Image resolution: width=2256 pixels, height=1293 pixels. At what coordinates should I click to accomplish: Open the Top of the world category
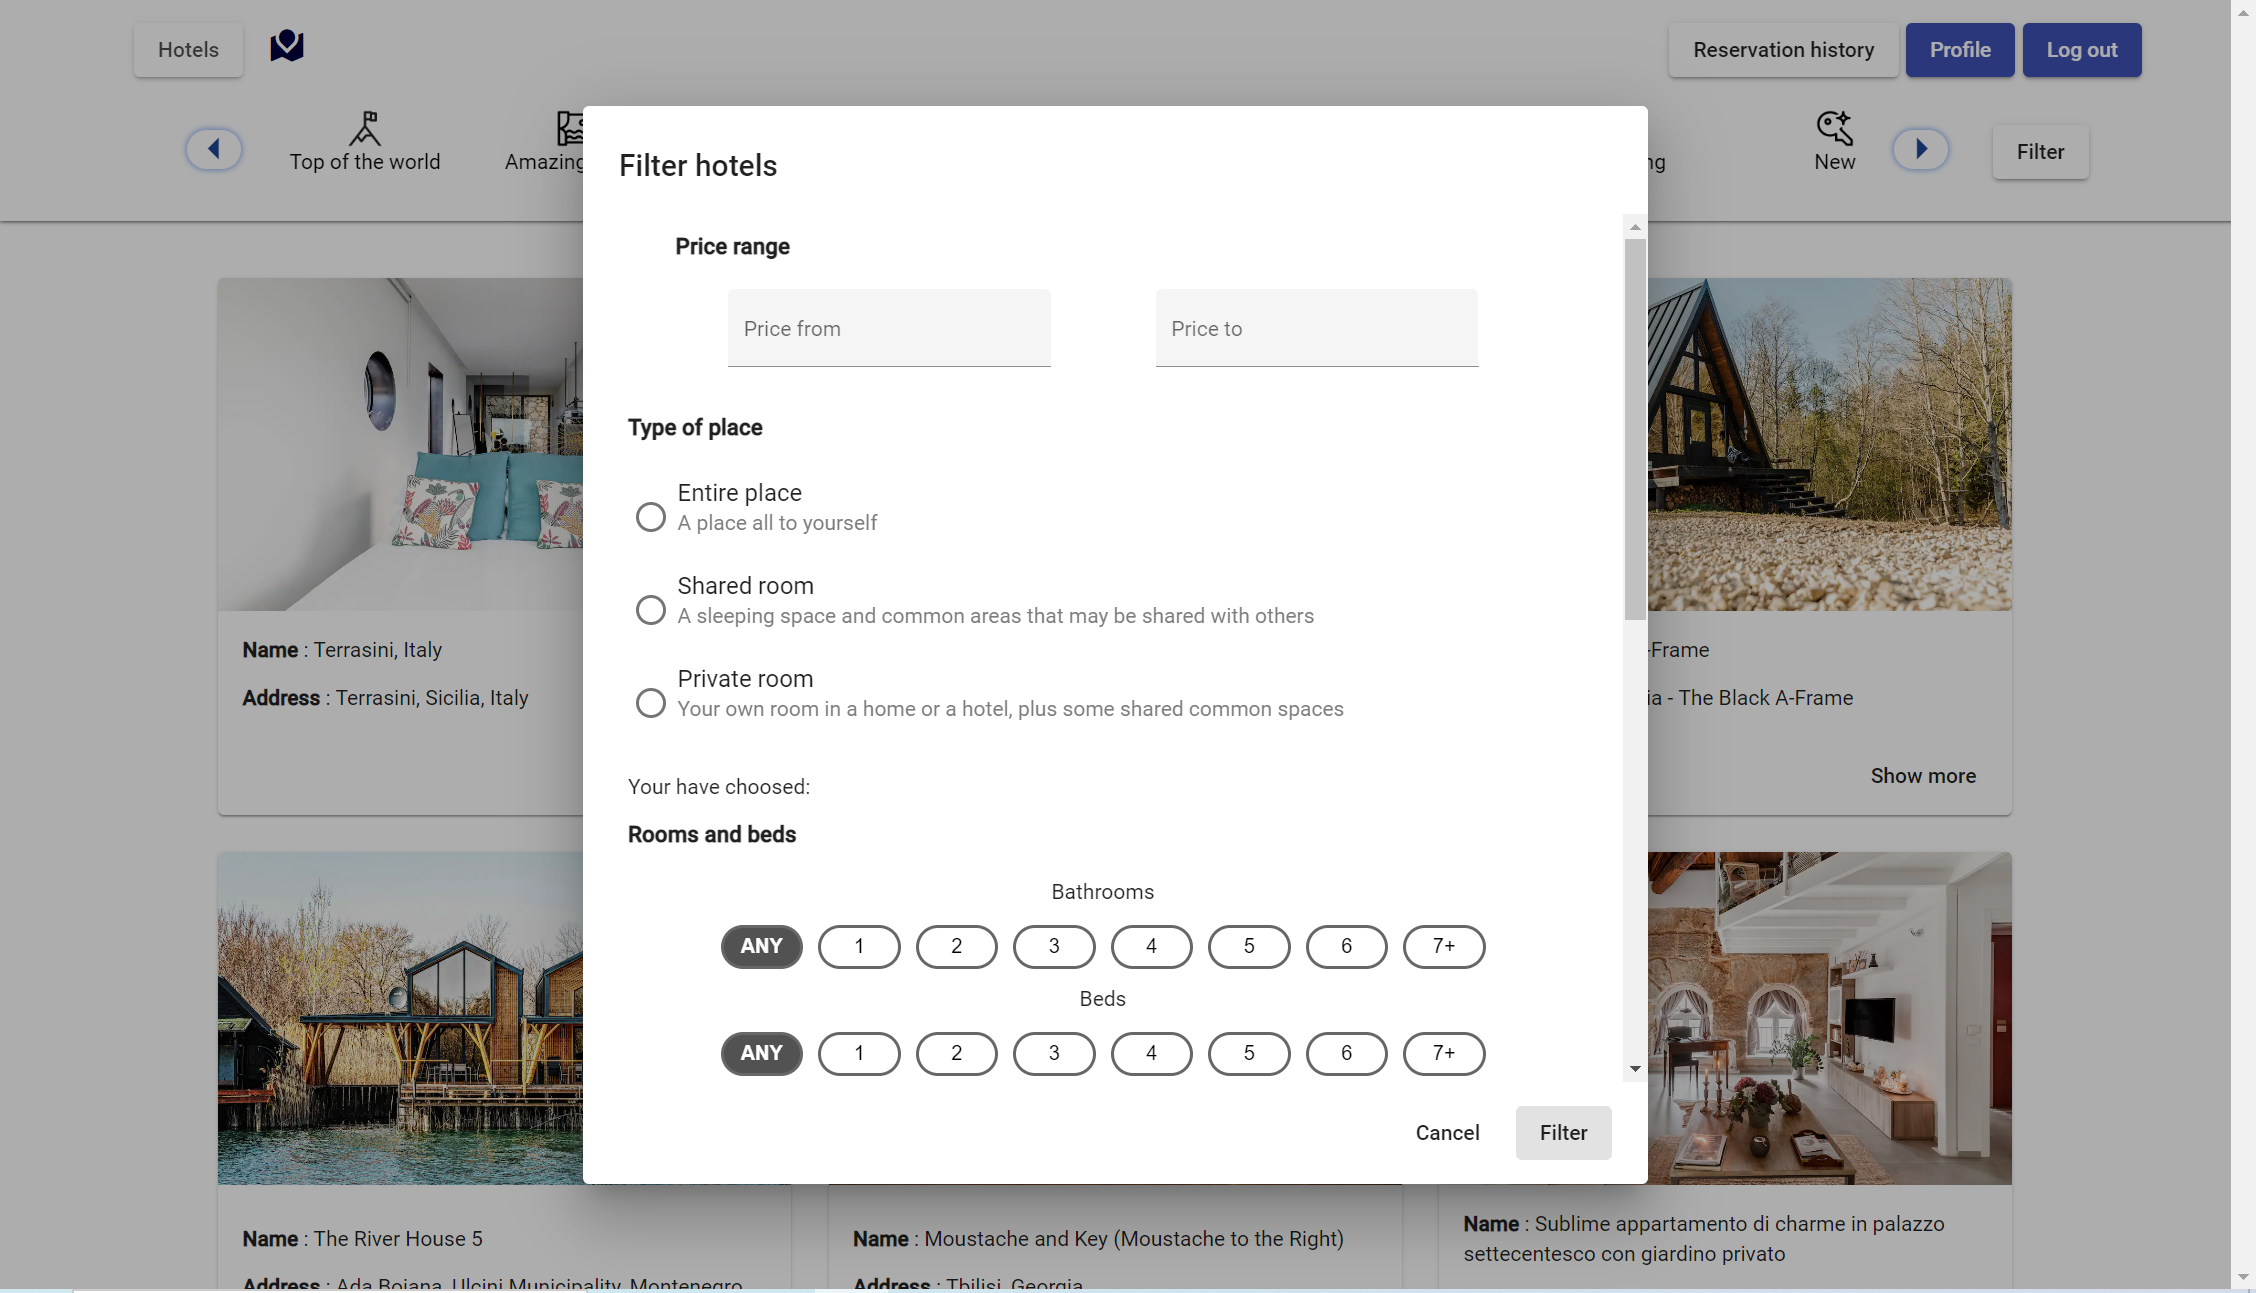365,143
